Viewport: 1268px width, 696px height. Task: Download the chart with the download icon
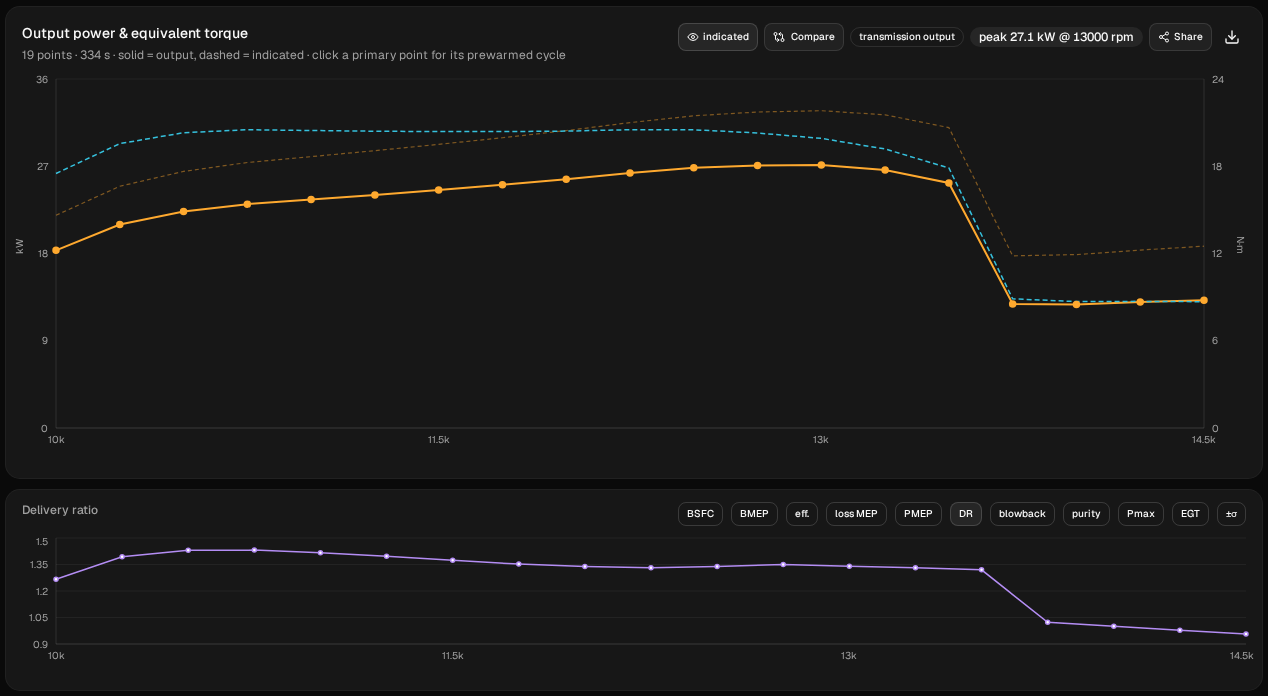click(1232, 37)
